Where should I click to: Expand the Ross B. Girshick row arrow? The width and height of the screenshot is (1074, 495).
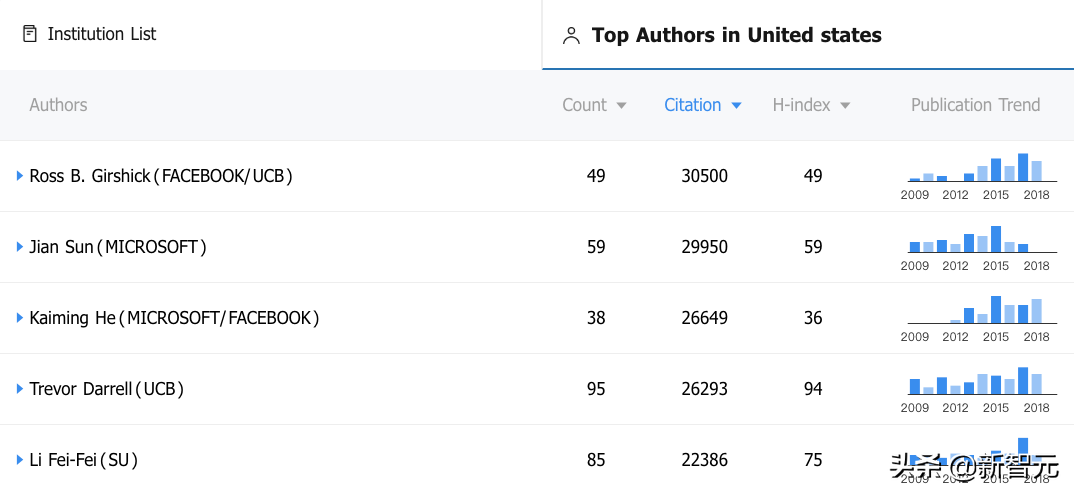[20, 176]
